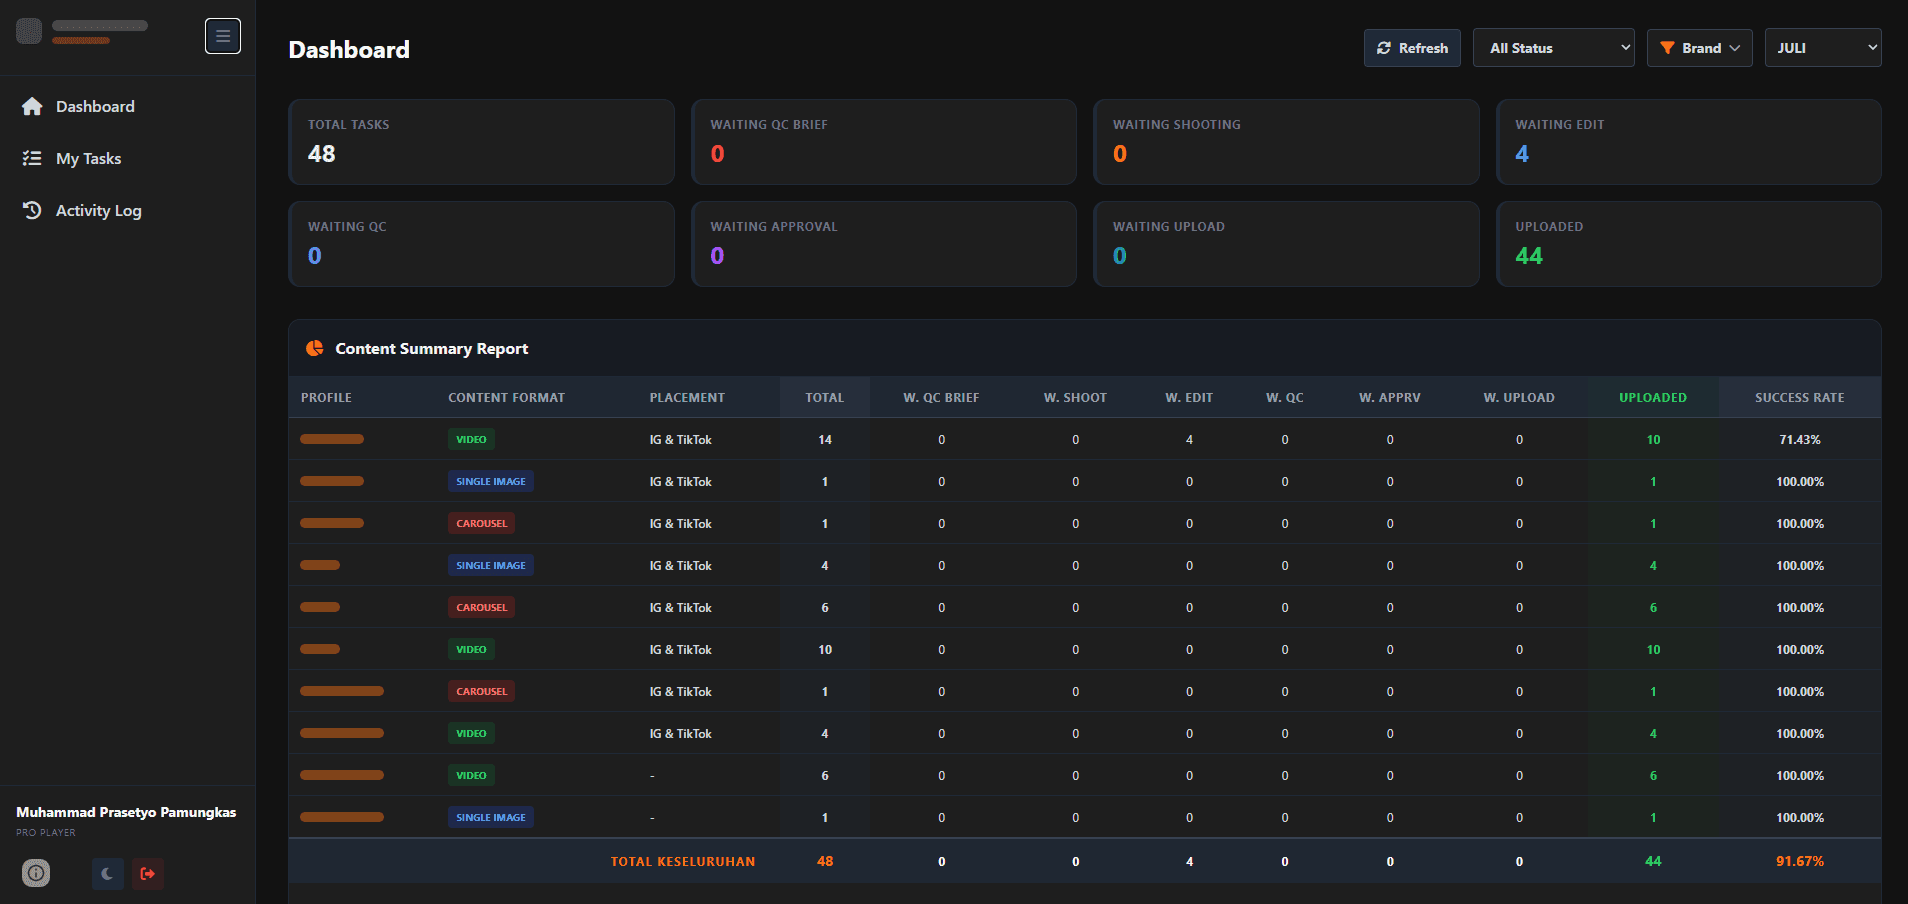This screenshot has height=904, width=1908.
Task: Click the My Tasks checklist icon
Action: 32,158
